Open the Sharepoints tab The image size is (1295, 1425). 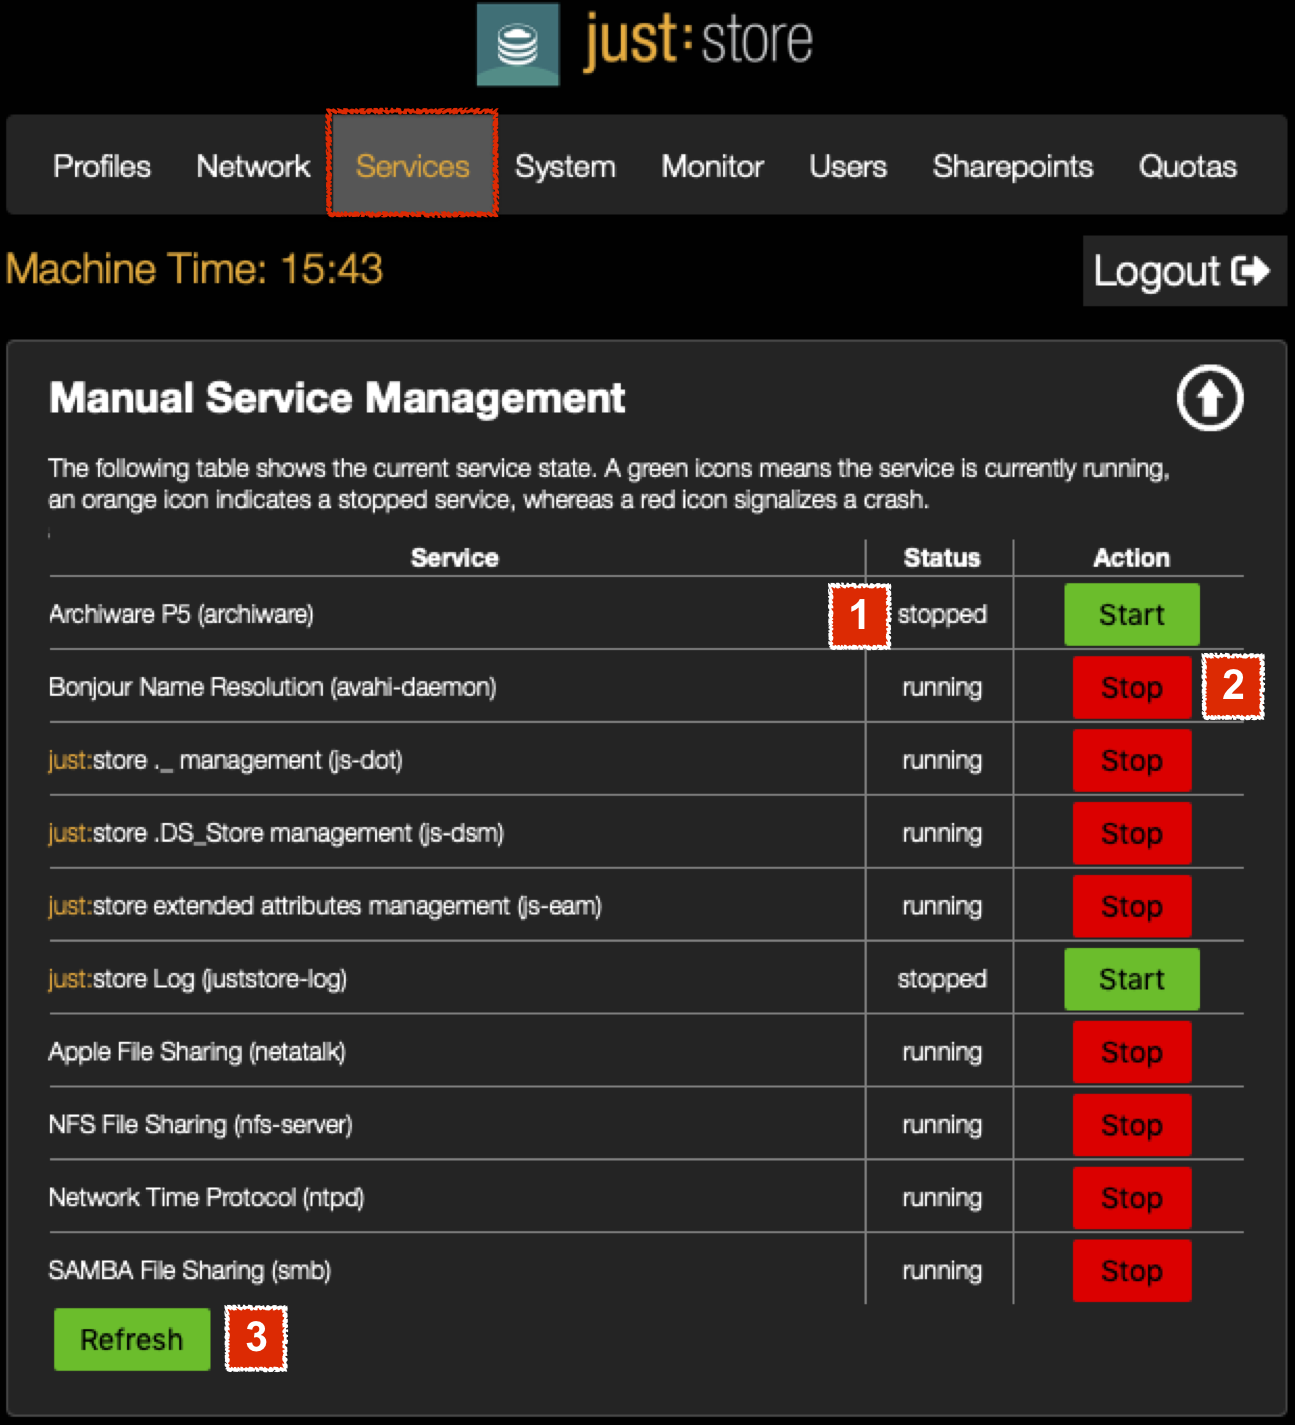pyautogui.click(x=1013, y=166)
